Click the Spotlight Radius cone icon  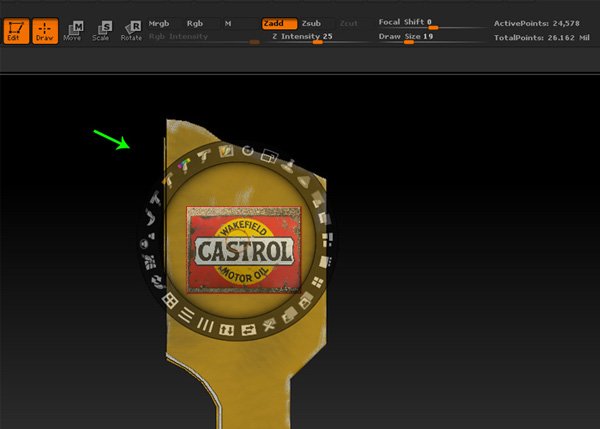coord(304,181)
